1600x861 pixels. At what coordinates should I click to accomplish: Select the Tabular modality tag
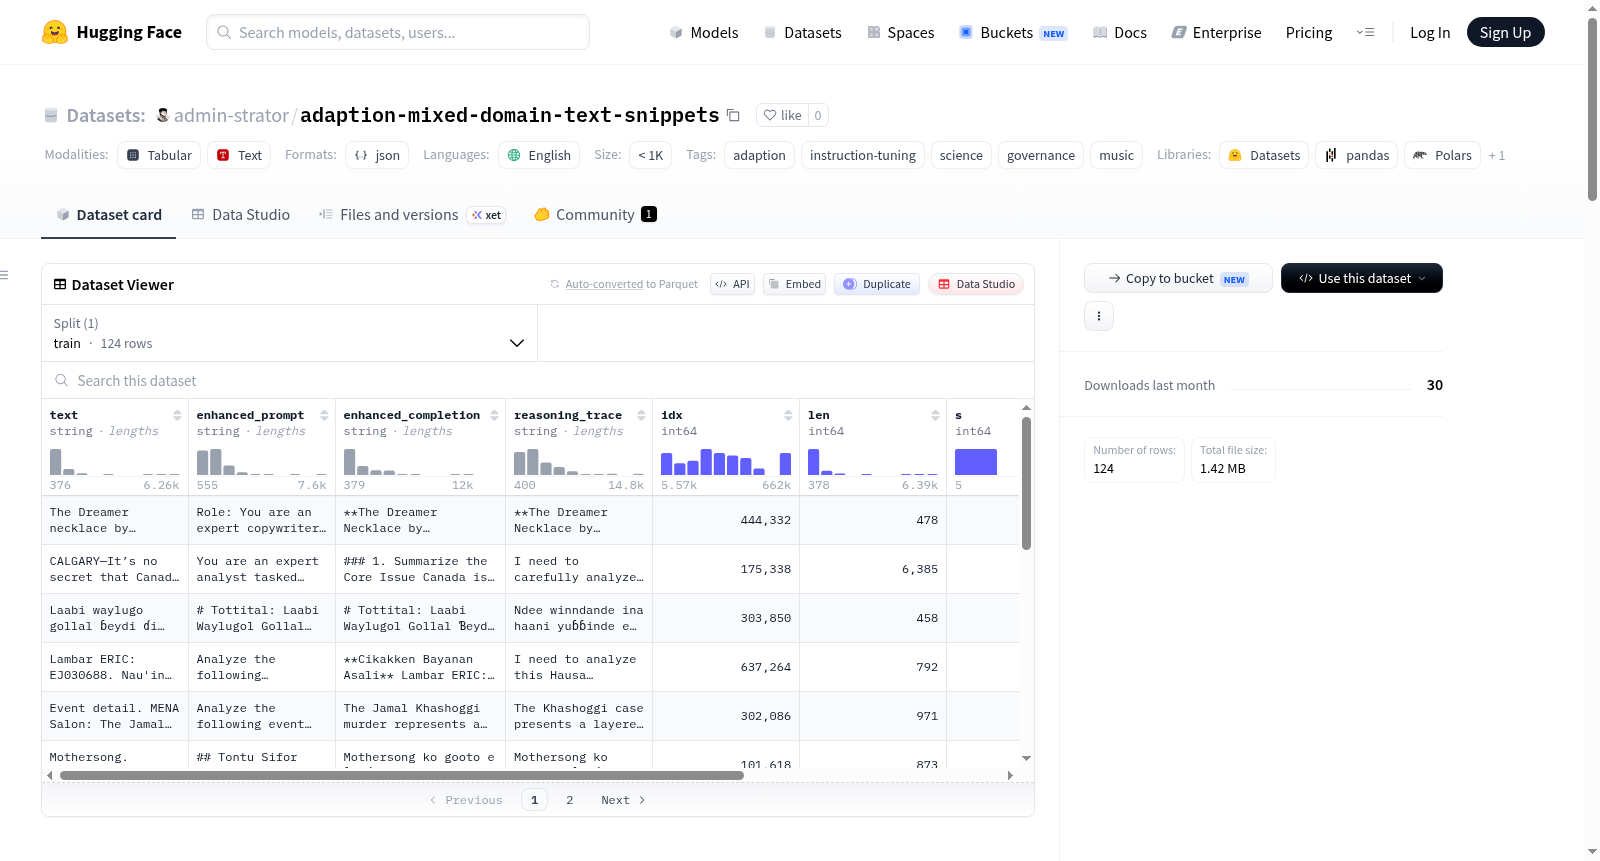point(159,155)
